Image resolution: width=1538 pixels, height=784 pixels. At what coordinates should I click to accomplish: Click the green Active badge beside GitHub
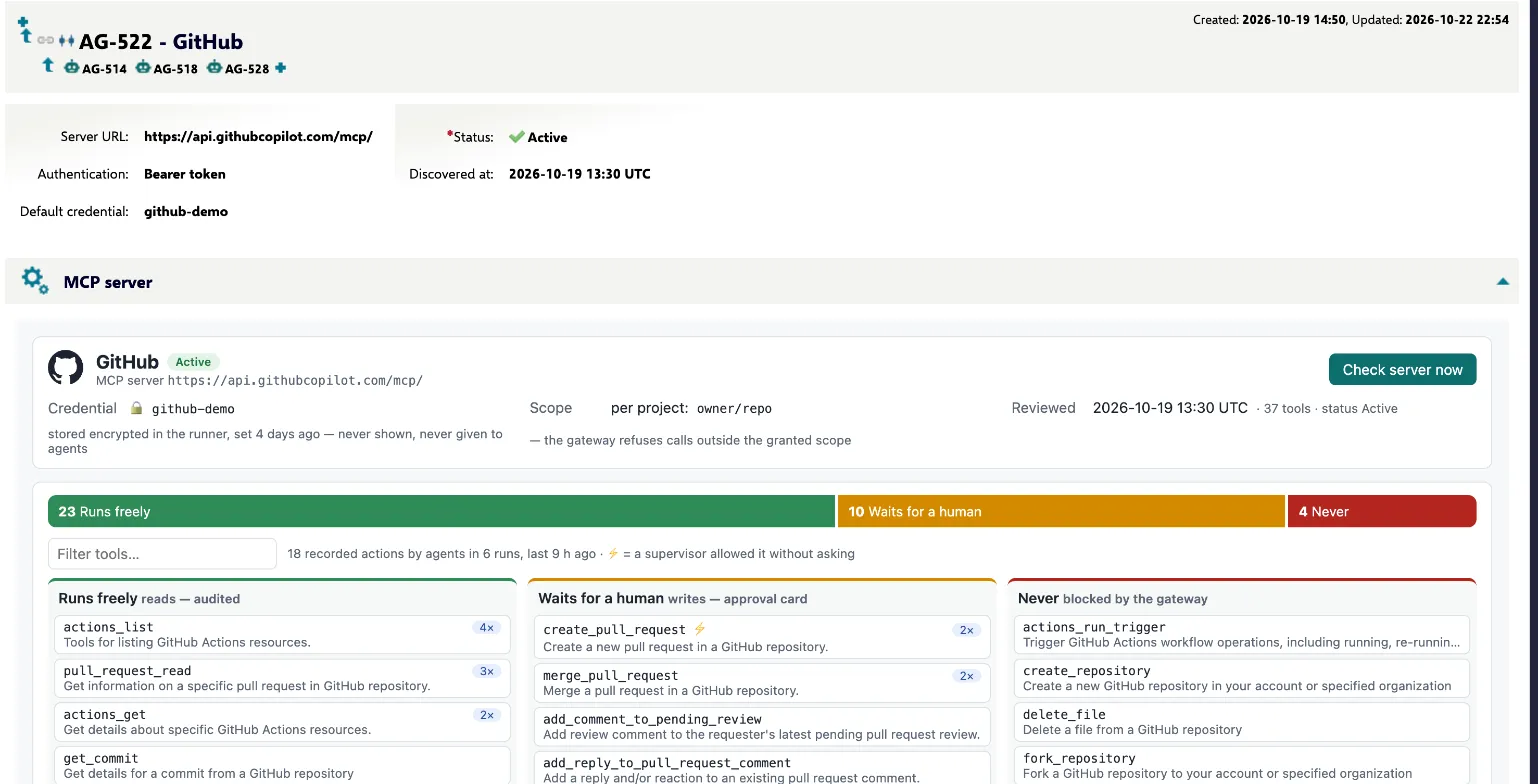[193, 362]
